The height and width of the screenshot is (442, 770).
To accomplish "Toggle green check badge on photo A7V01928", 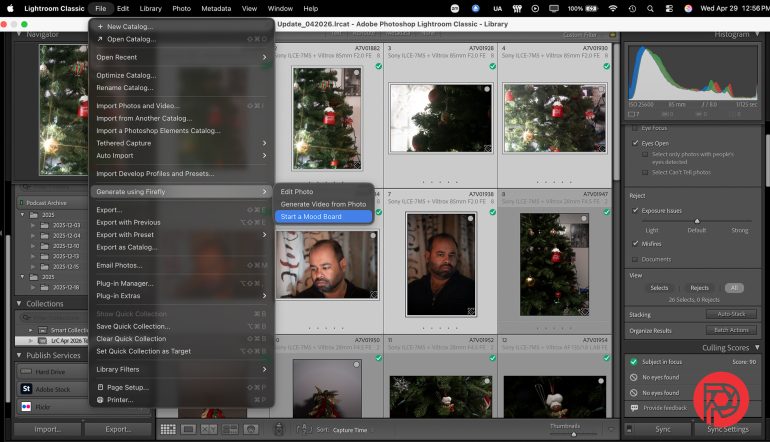I will click(493, 66).
